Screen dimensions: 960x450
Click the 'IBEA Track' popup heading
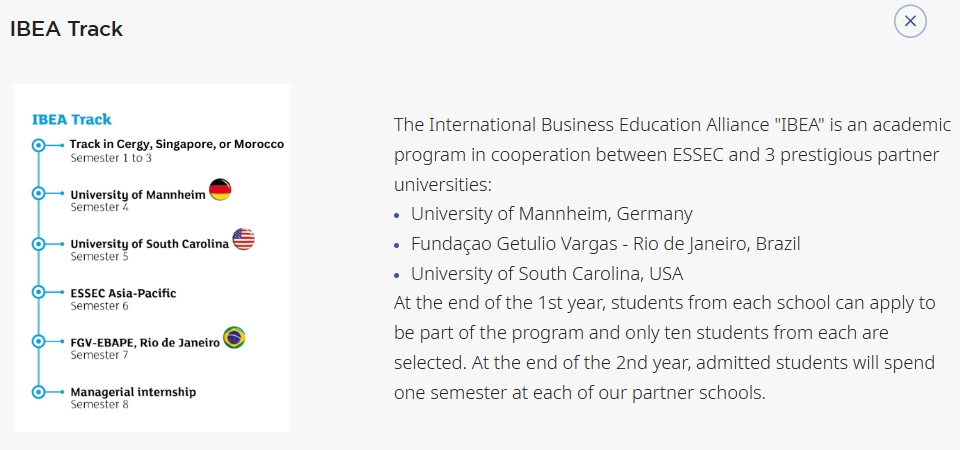(66, 29)
